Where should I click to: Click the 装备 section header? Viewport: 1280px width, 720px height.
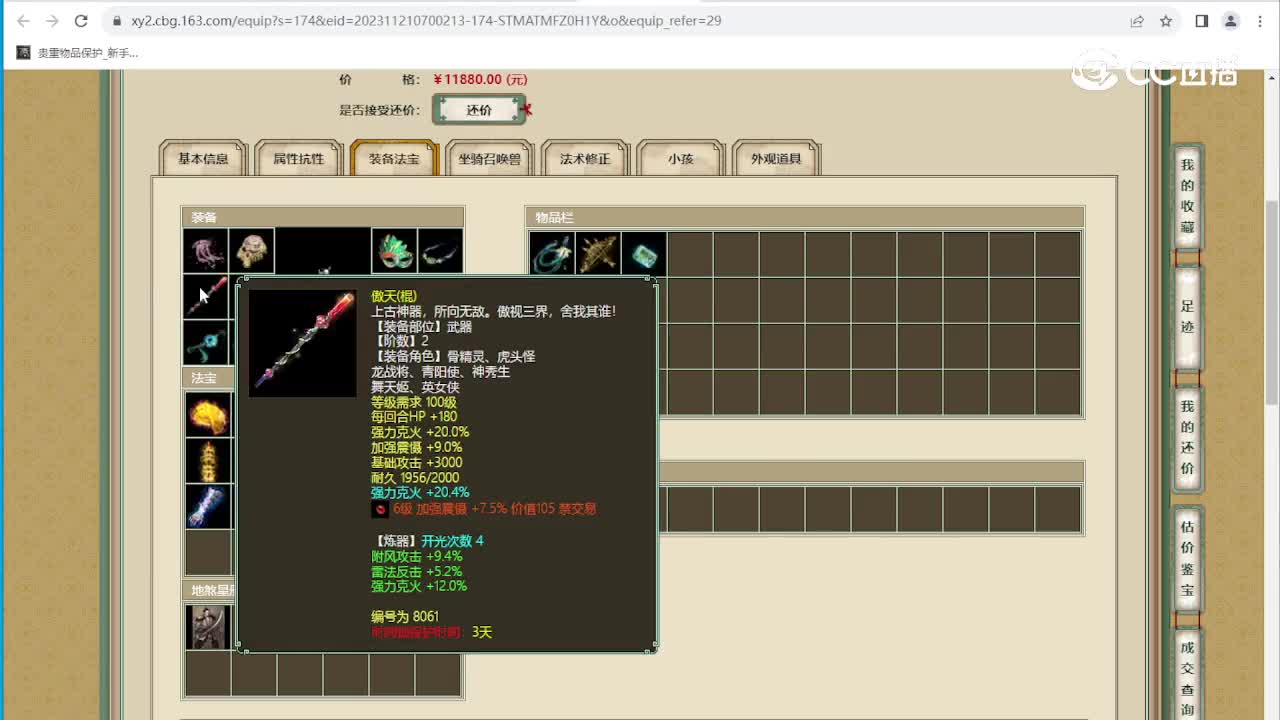point(323,217)
